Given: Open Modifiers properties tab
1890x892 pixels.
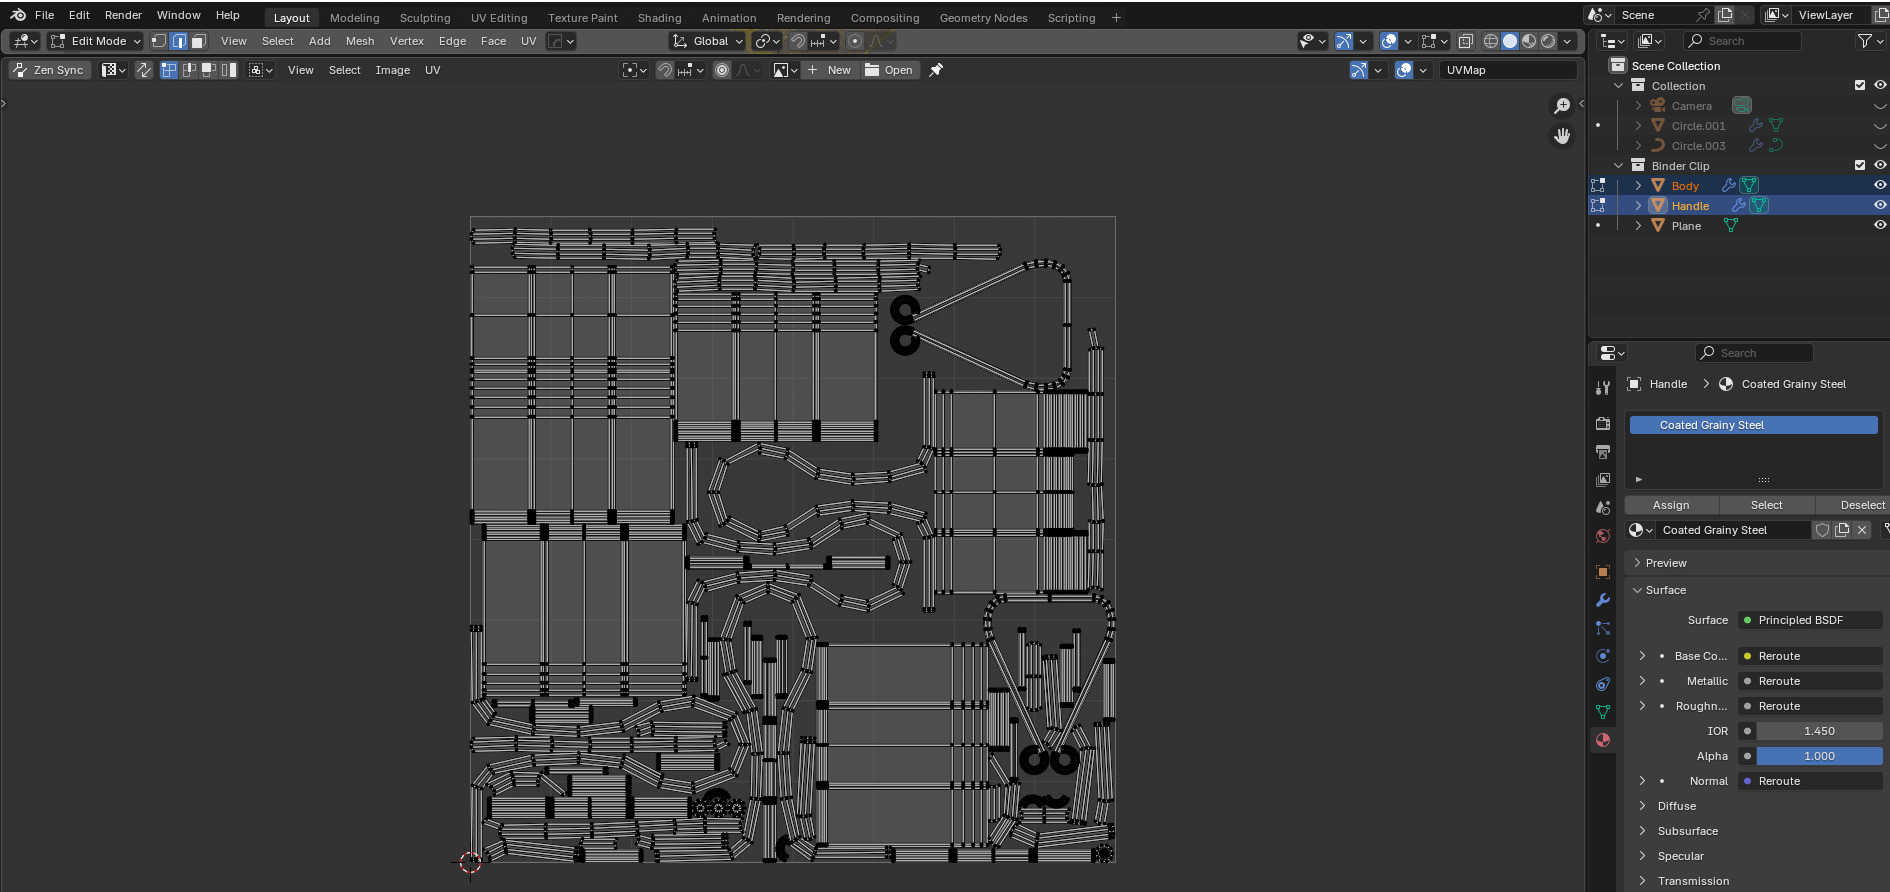Looking at the screenshot, I should [x=1603, y=600].
